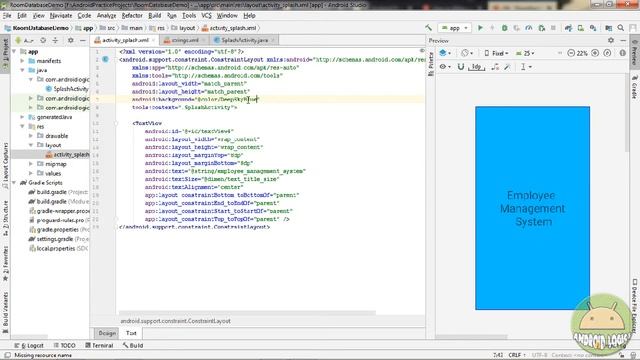This screenshot has height=360, width=640.
Task: Open the VCS menu
Action: tap(206, 16)
